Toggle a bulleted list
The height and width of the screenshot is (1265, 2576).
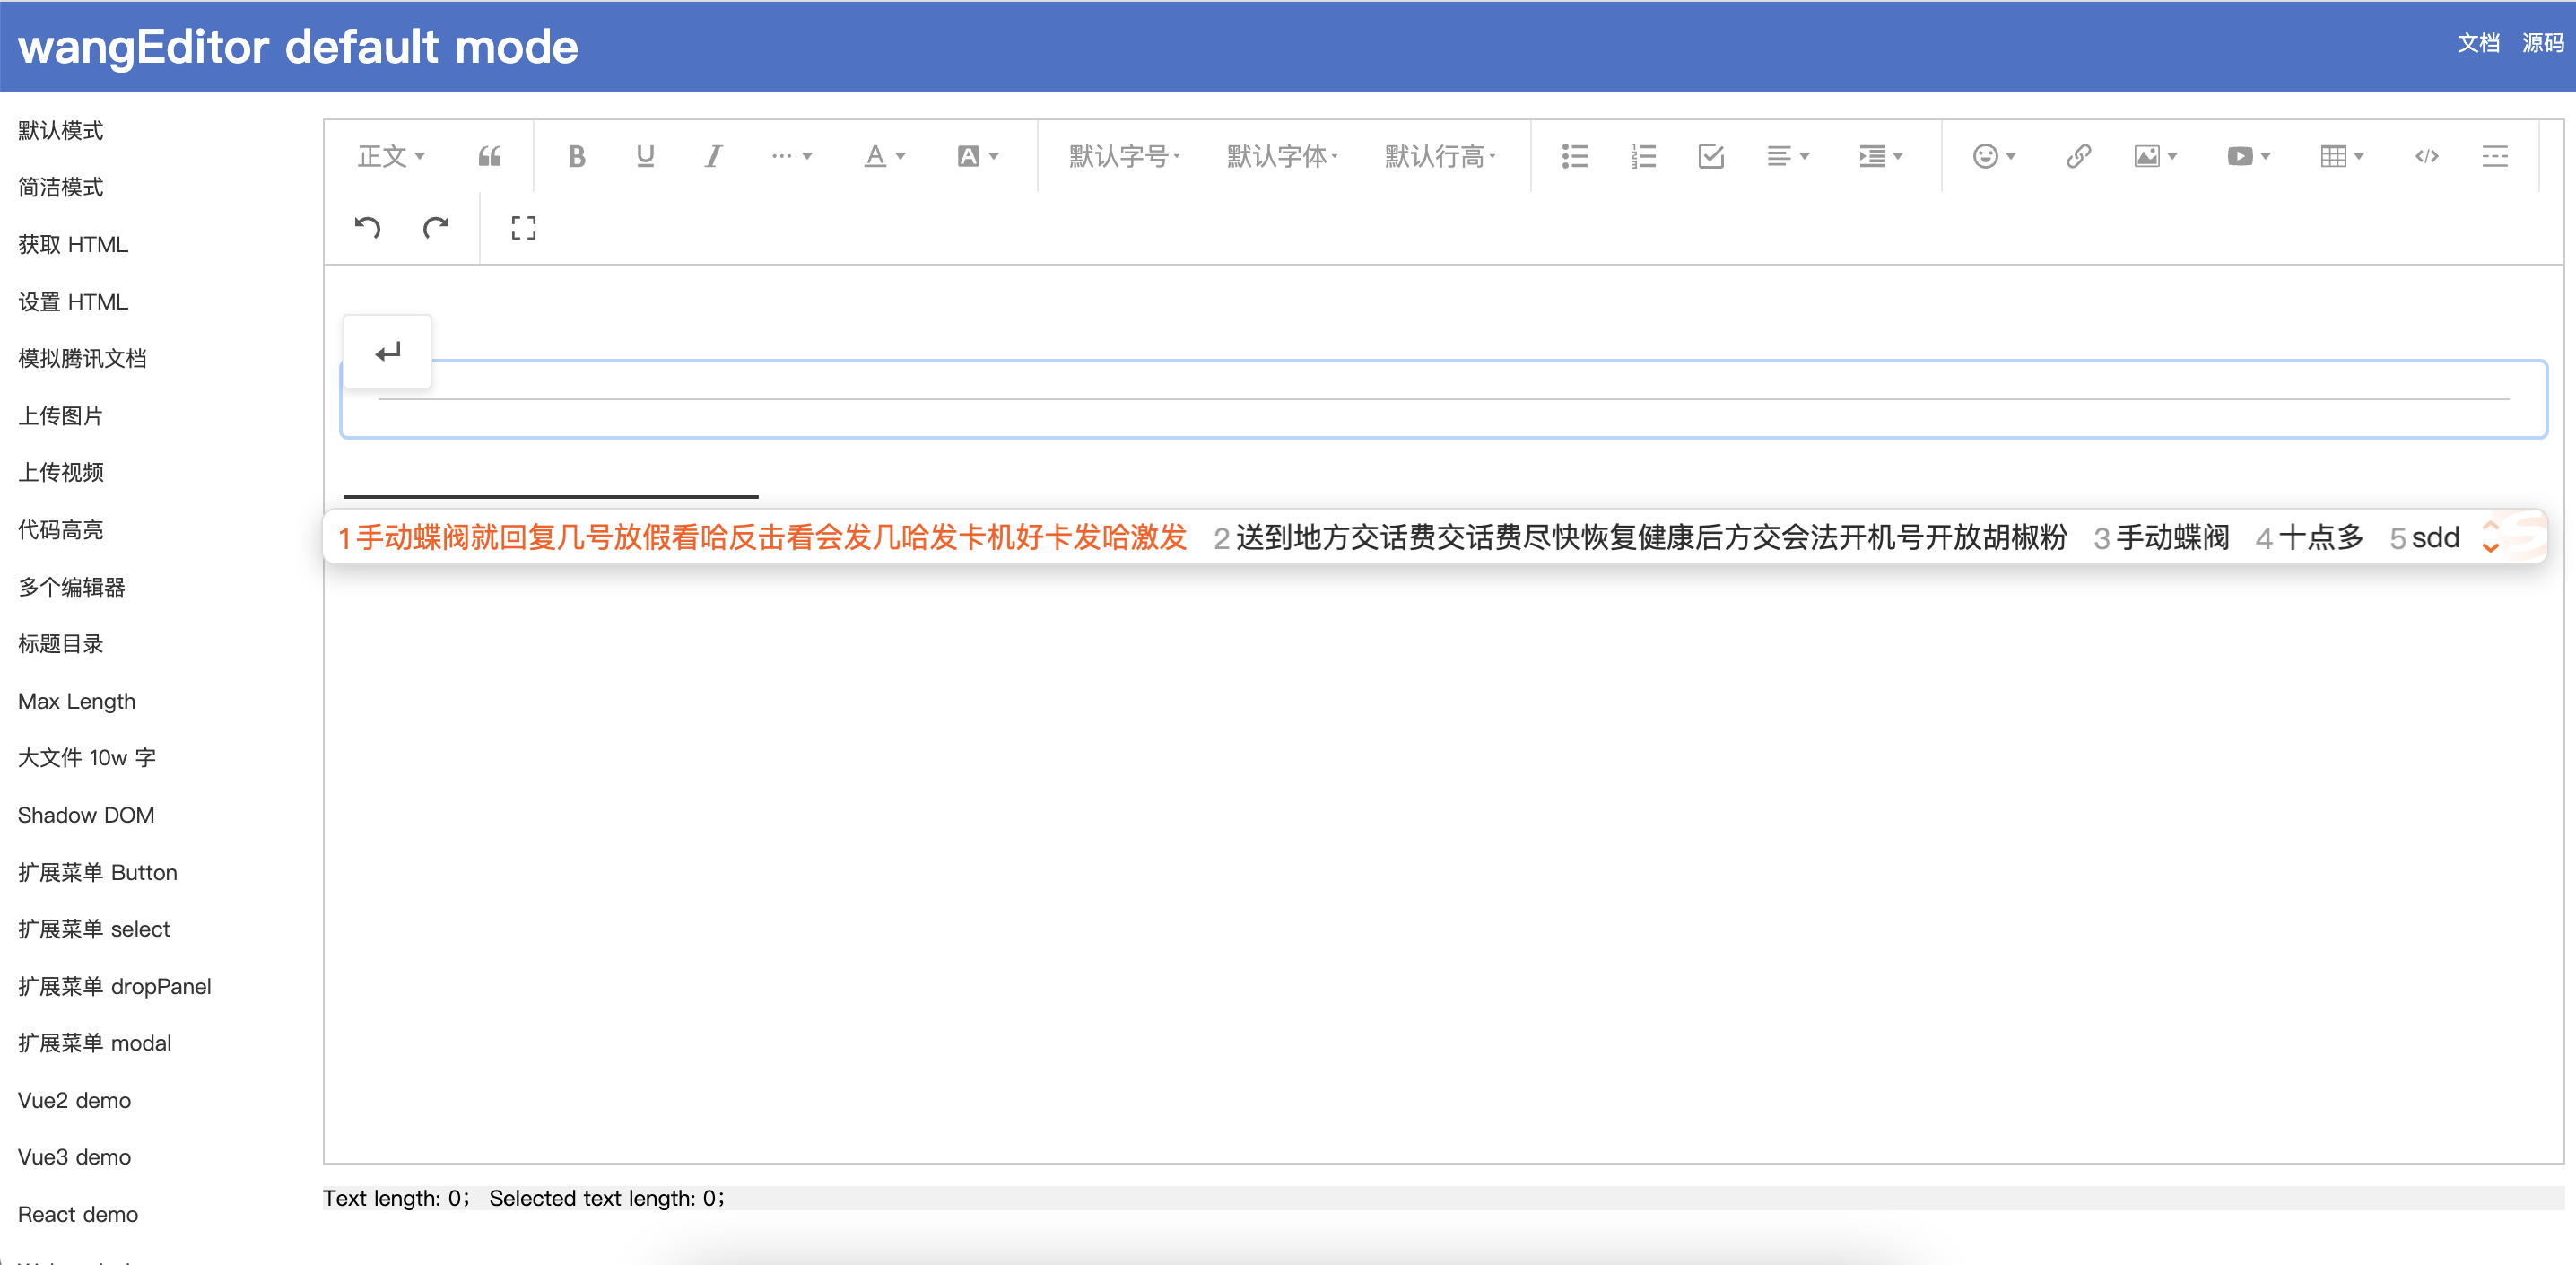pyautogui.click(x=1574, y=156)
